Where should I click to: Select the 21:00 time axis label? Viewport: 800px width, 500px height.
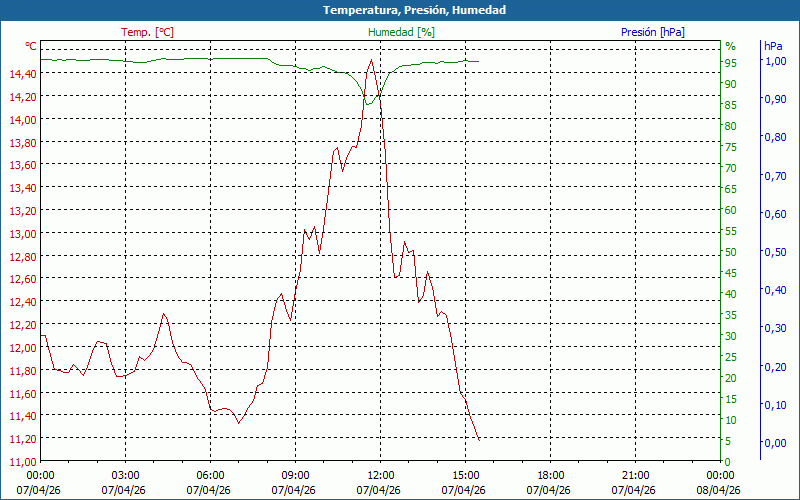[x=635, y=475]
